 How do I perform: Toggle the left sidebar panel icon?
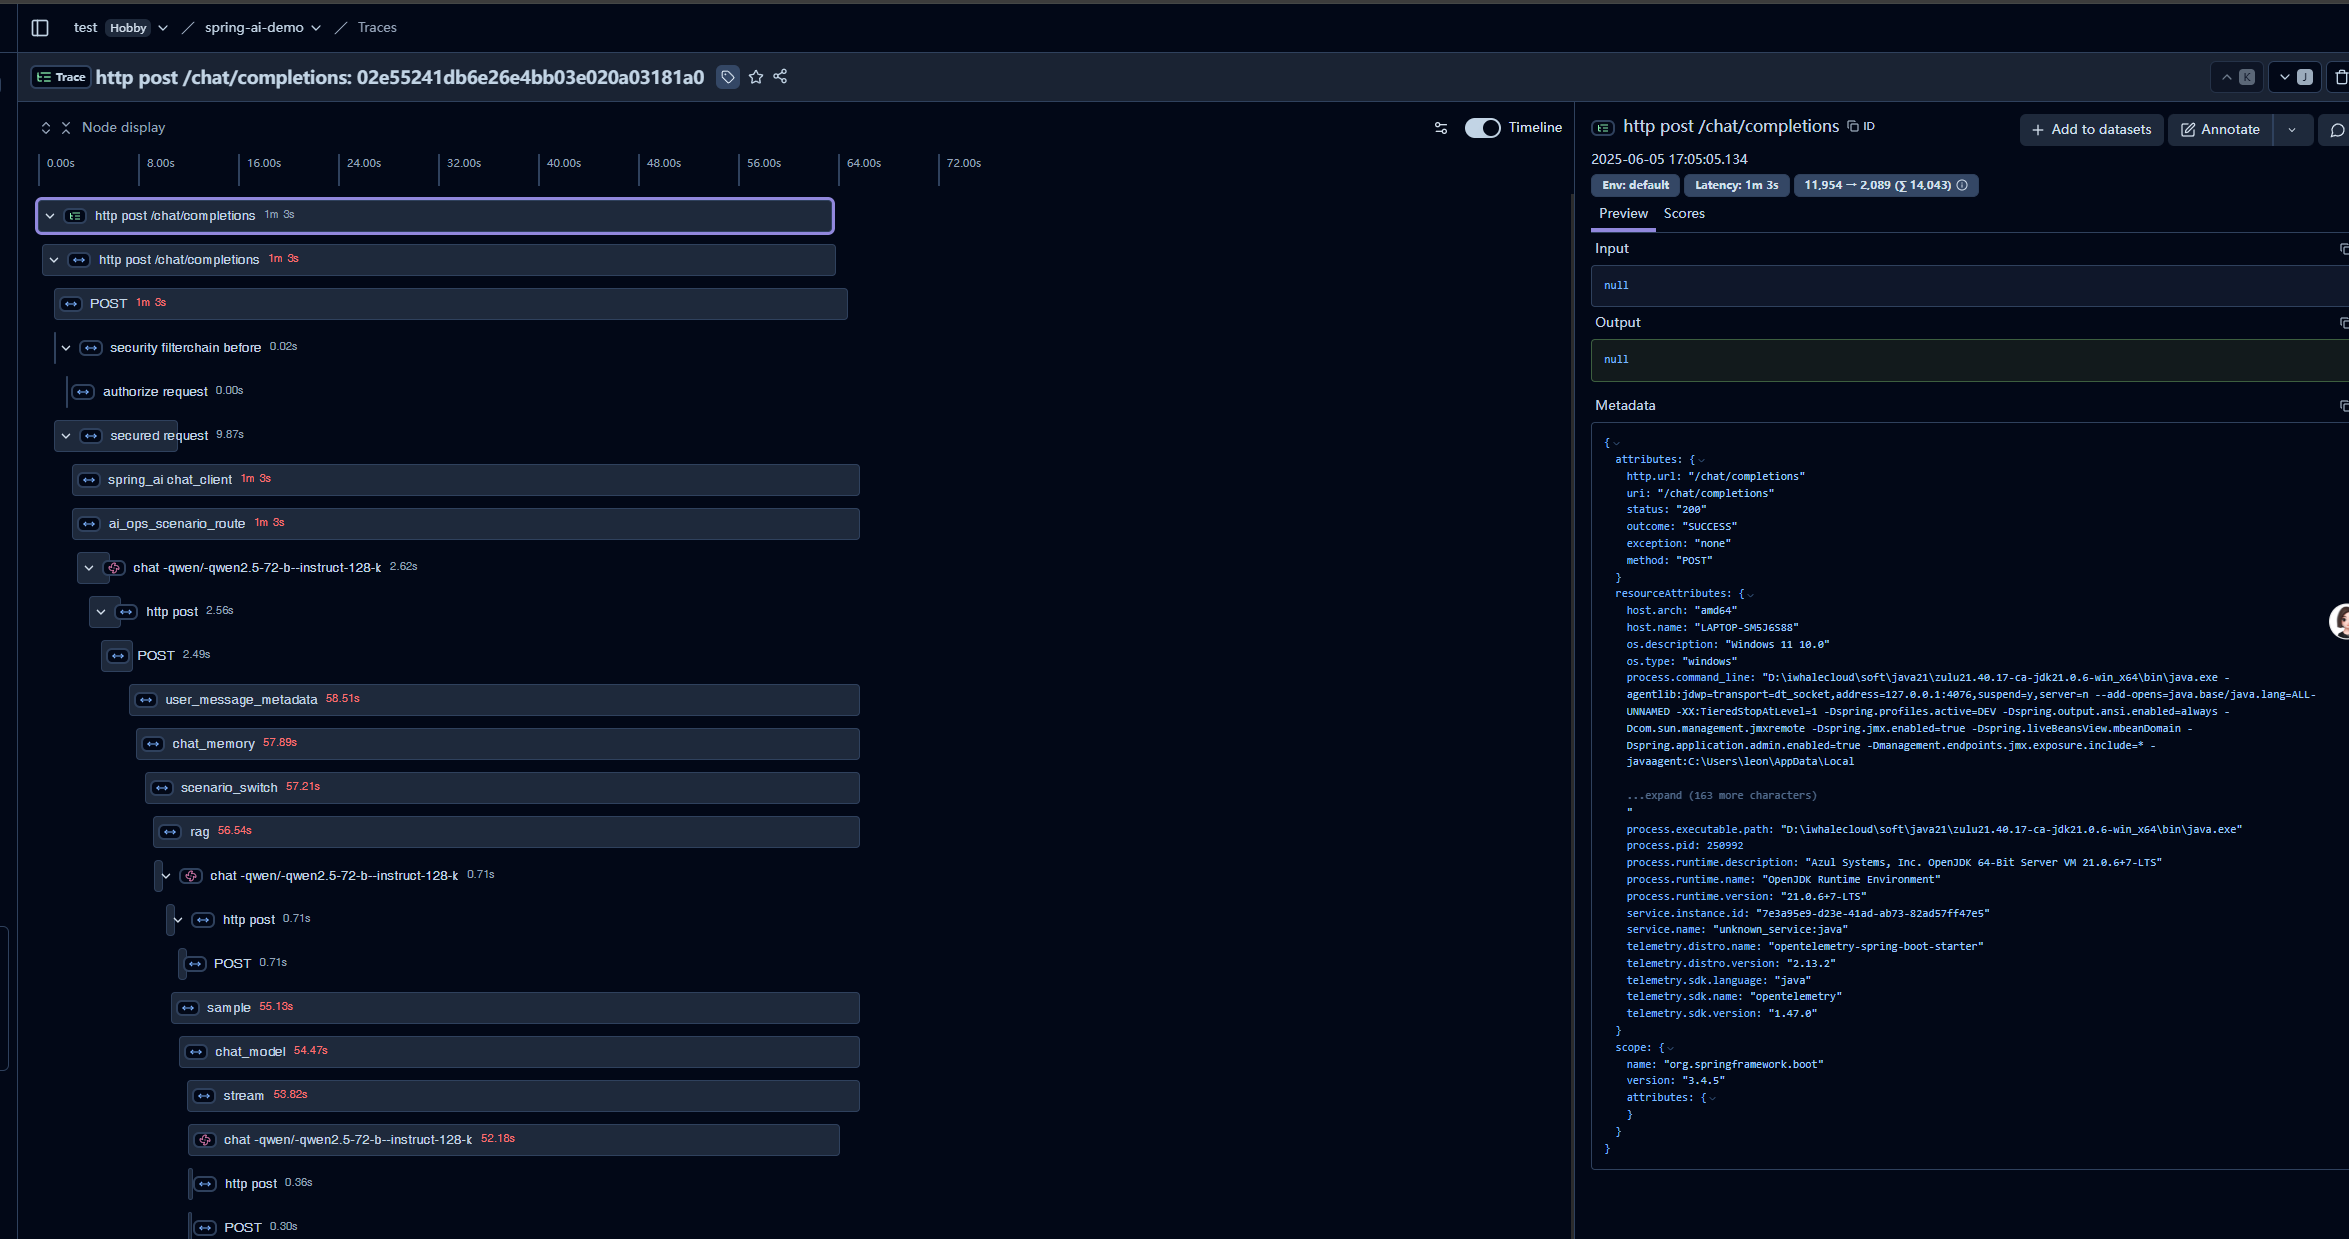click(x=40, y=28)
